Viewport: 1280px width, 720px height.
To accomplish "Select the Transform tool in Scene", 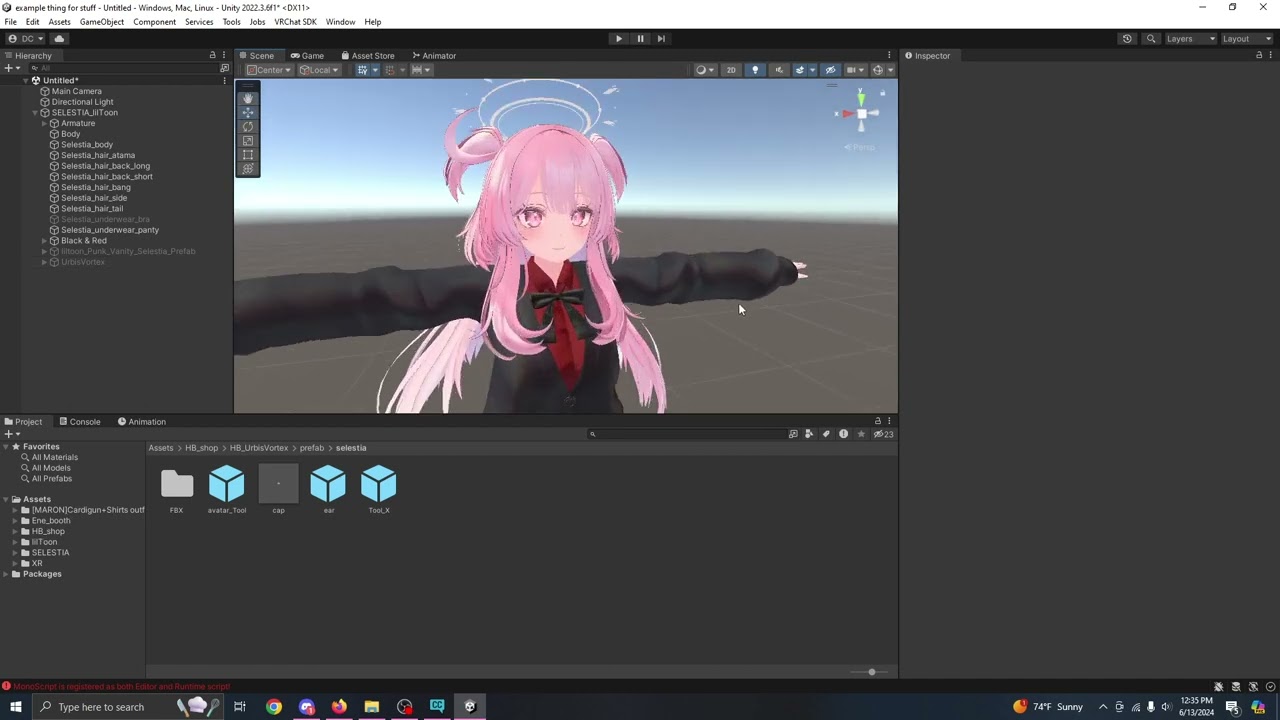I will point(248,169).
